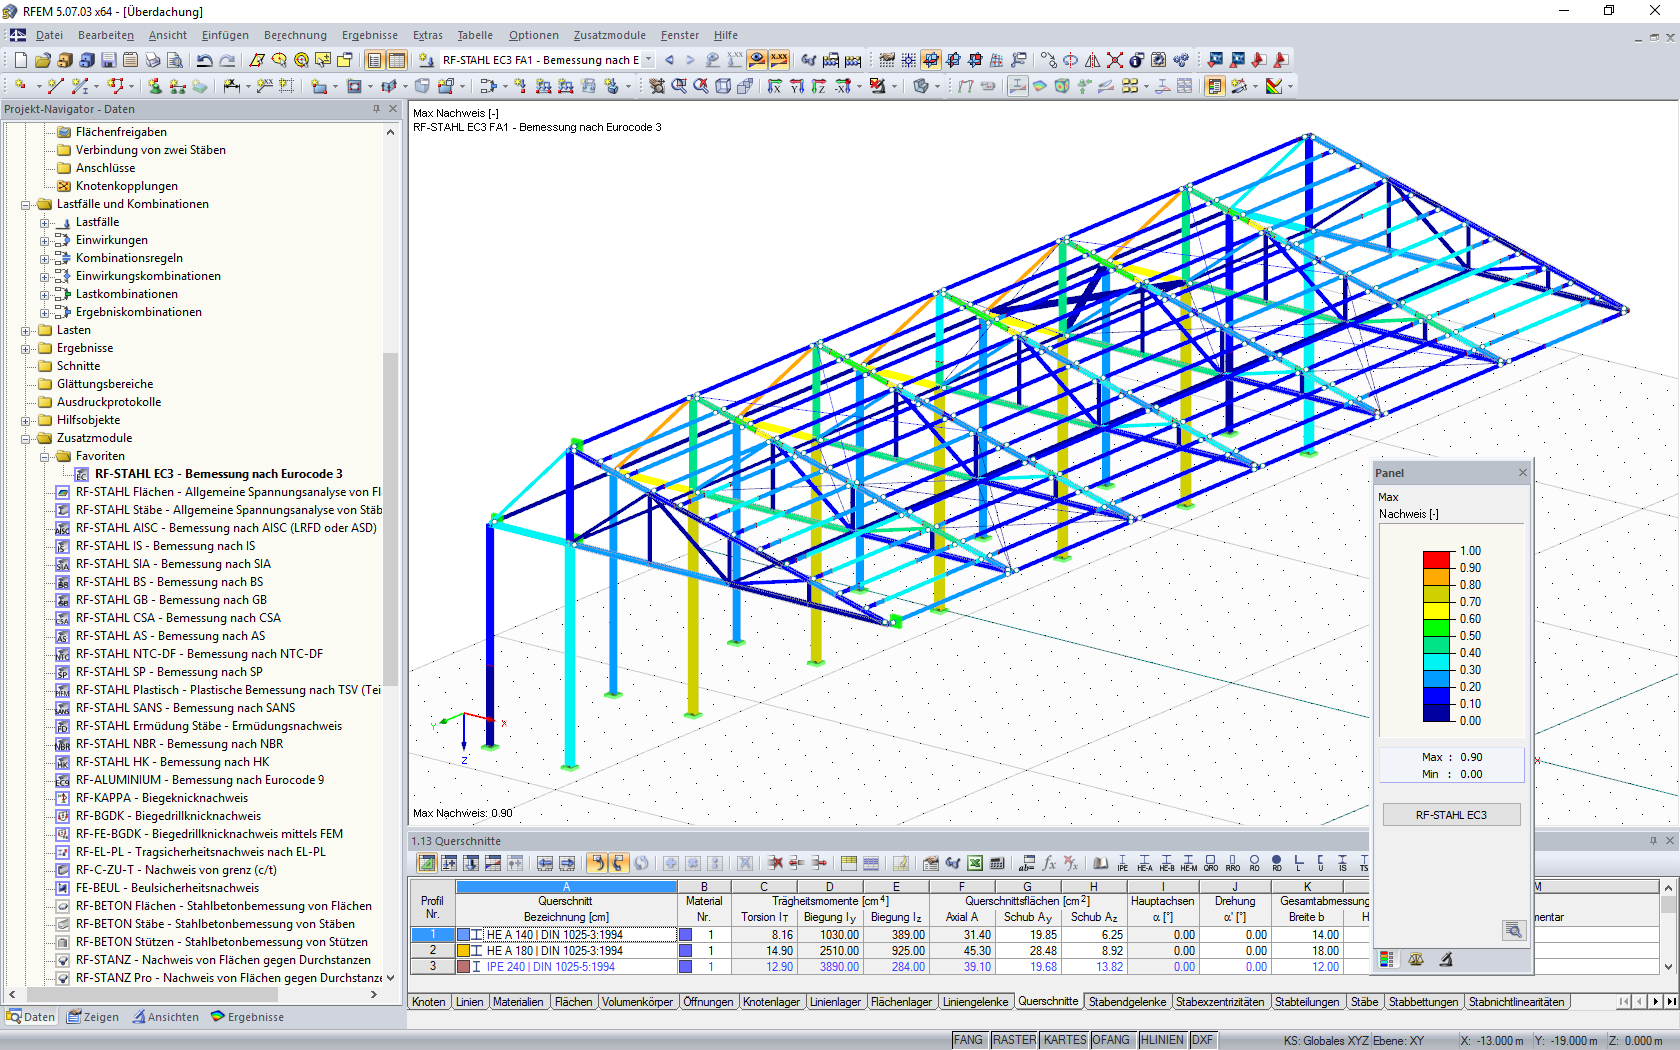The height and width of the screenshot is (1050, 1680).
Task: Click the factor scale icon in Panel
Action: pyautogui.click(x=1416, y=960)
